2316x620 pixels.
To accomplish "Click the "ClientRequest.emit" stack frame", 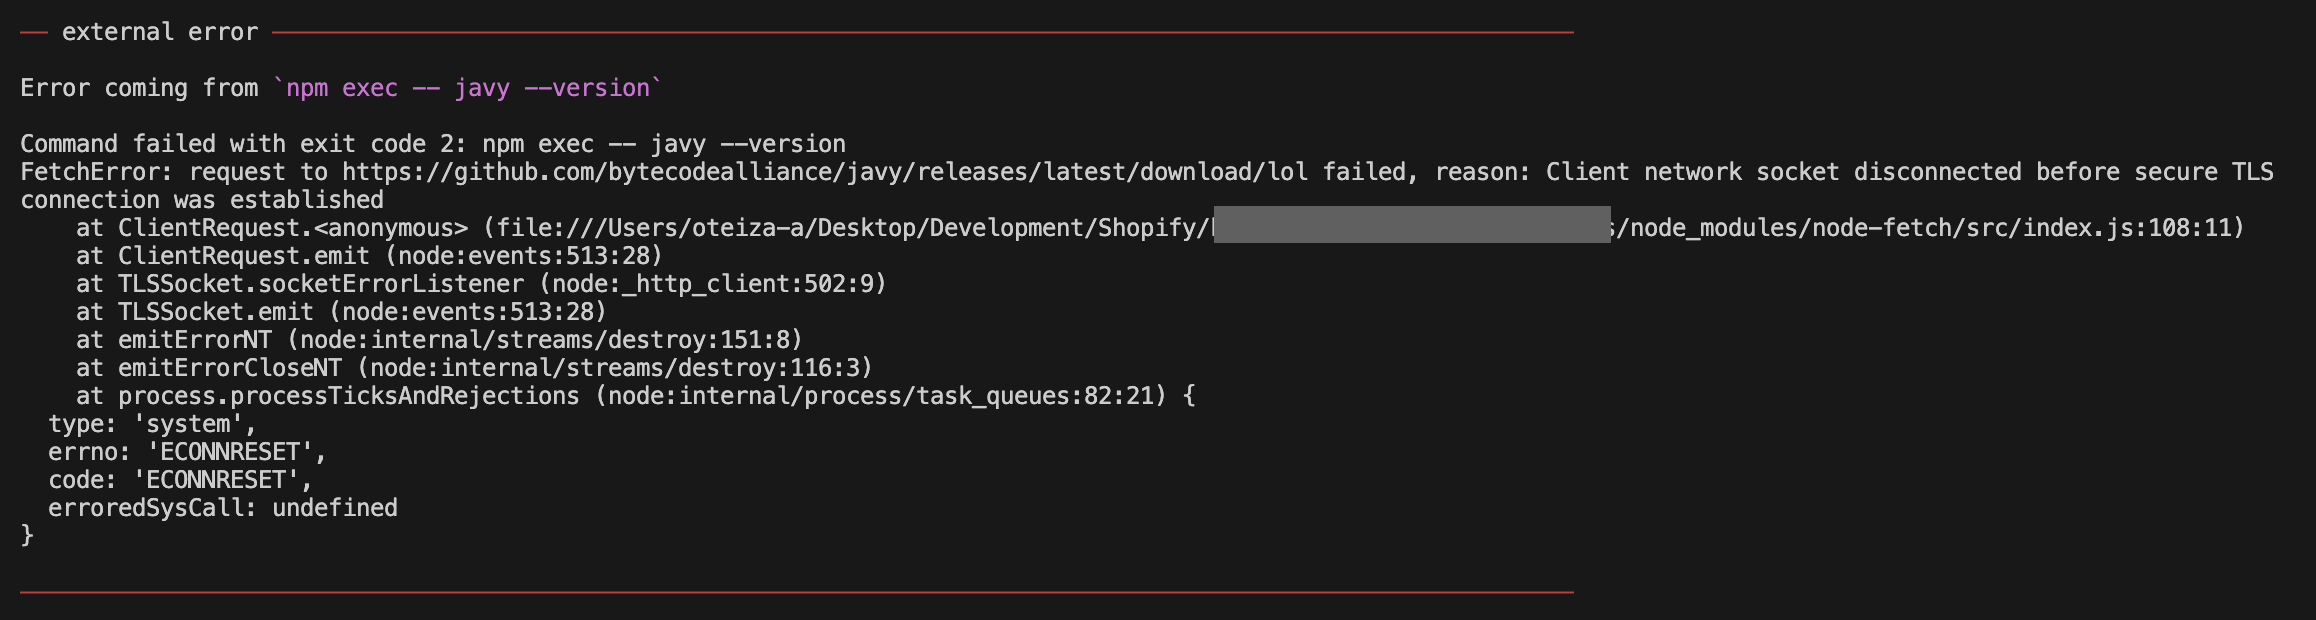I will [x=243, y=256].
